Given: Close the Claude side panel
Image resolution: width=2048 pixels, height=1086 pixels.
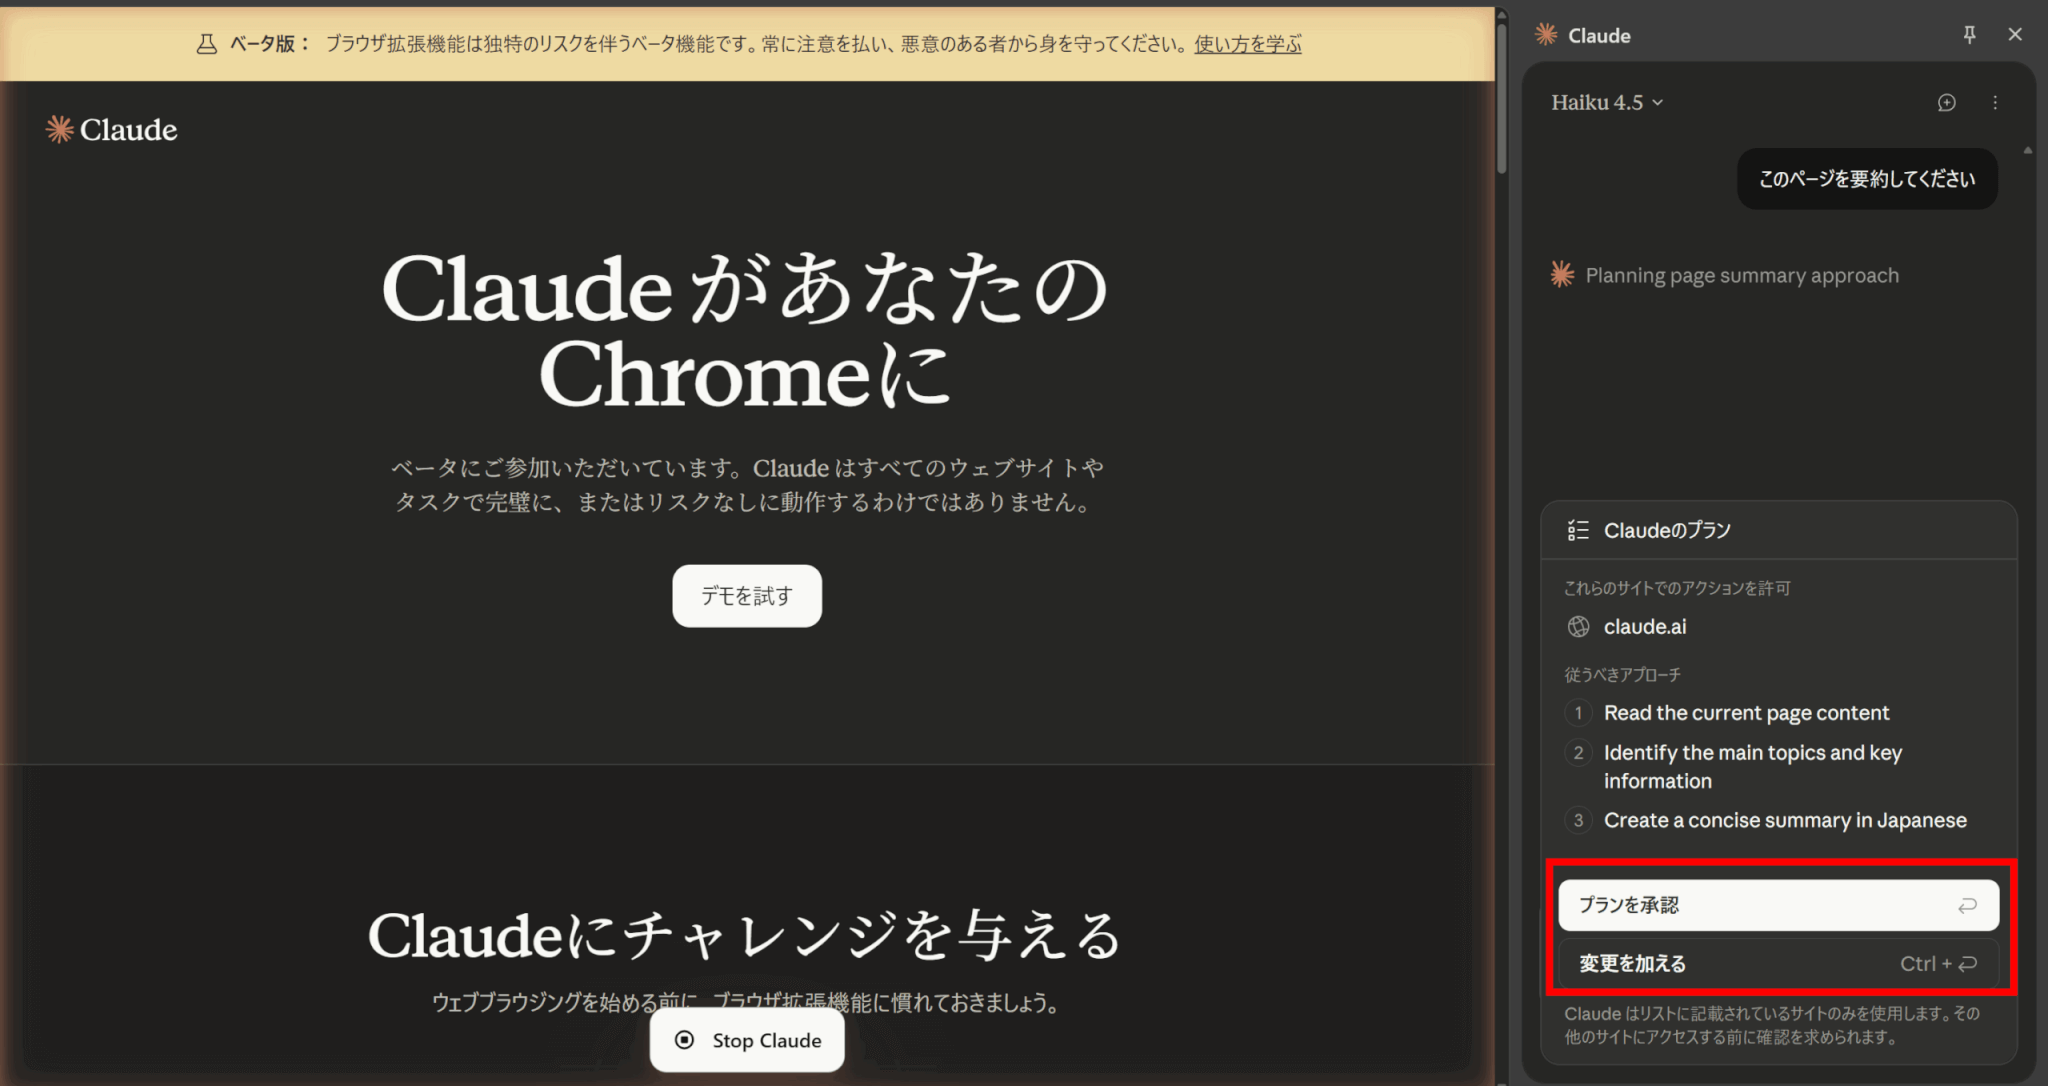Looking at the screenshot, I should coord(2015,35).
